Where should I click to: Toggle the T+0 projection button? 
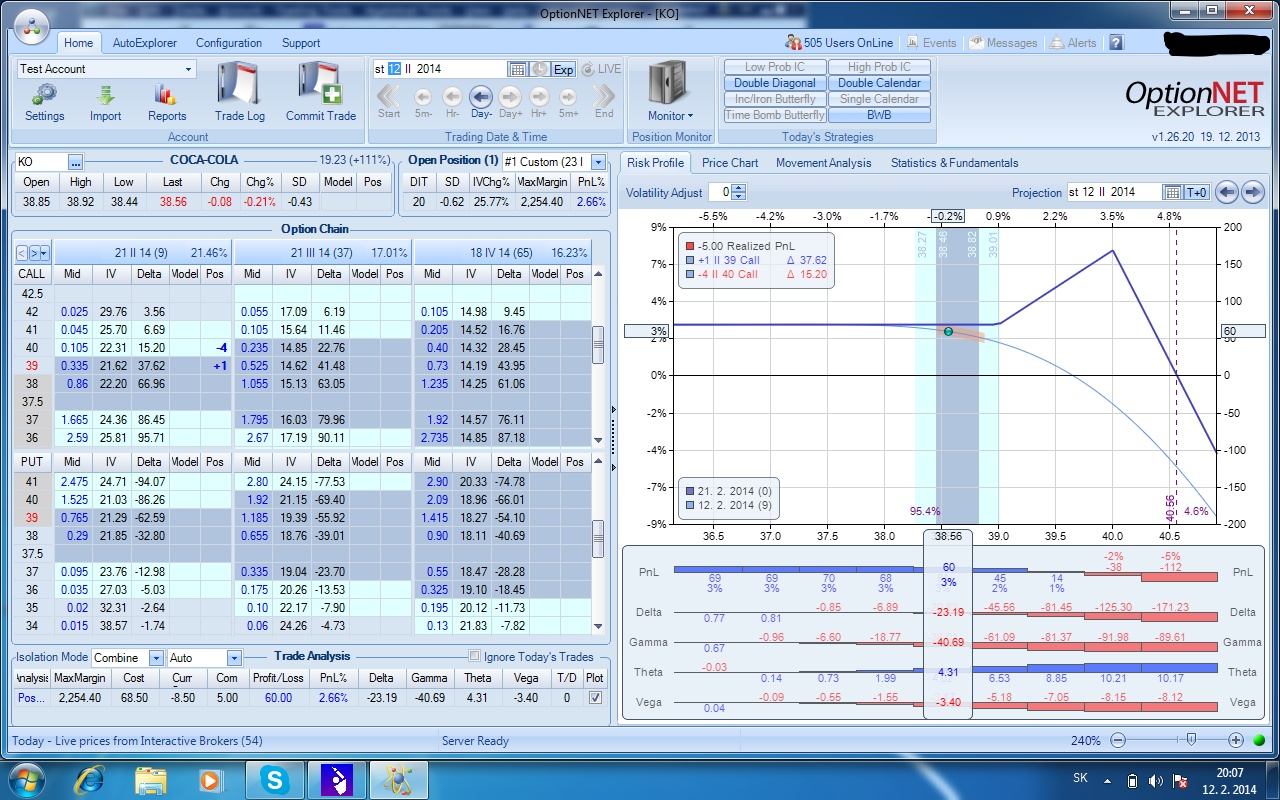[x=1198, y=192]
